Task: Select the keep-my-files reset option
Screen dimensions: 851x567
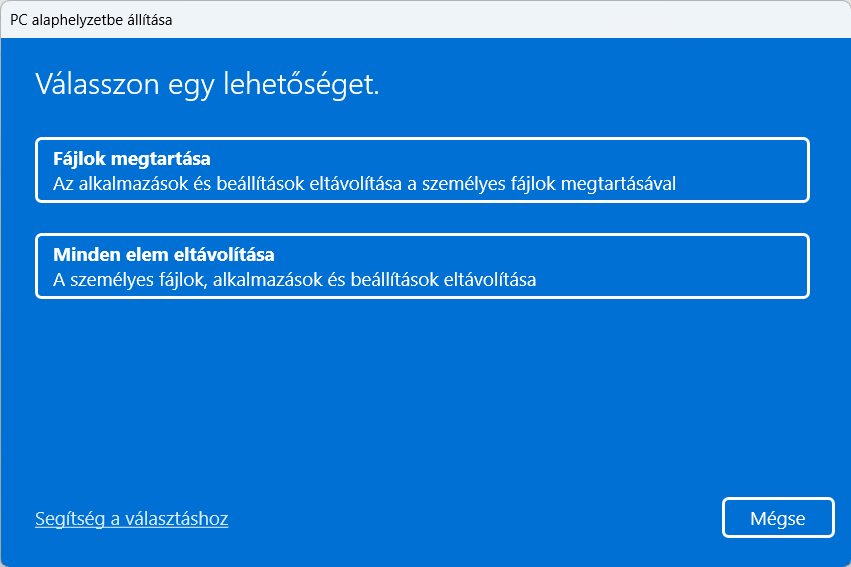Action: pyautogui.click(x=422, y=171)
